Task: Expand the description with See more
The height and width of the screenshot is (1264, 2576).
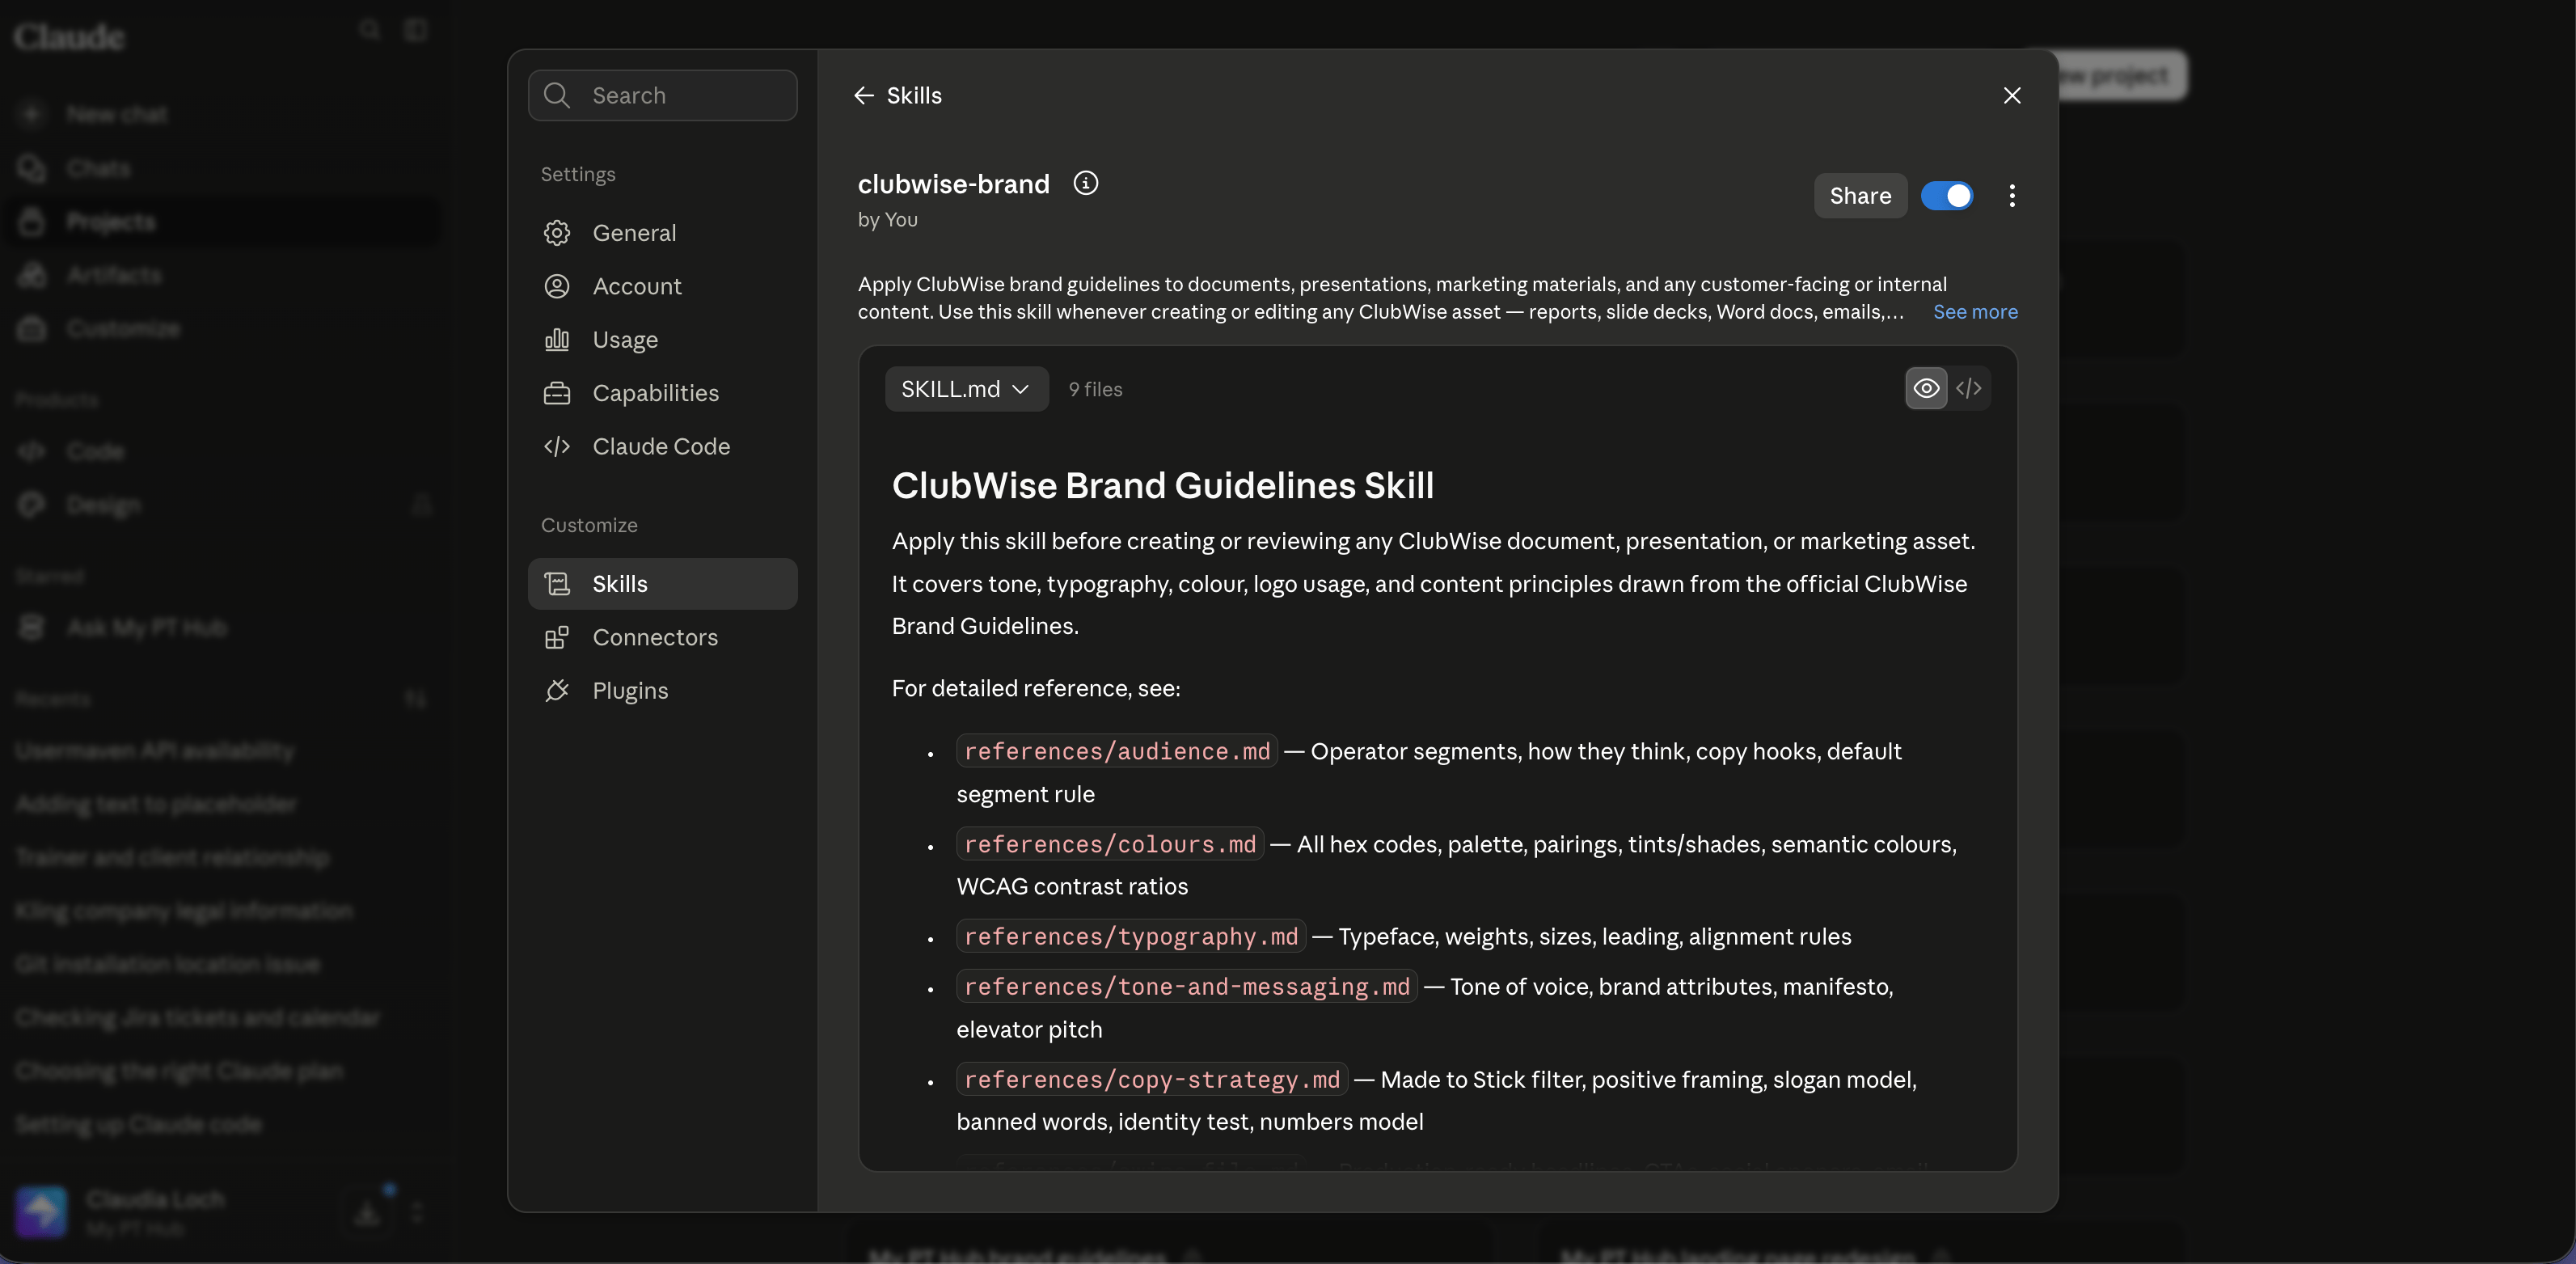Action: 1975,312
